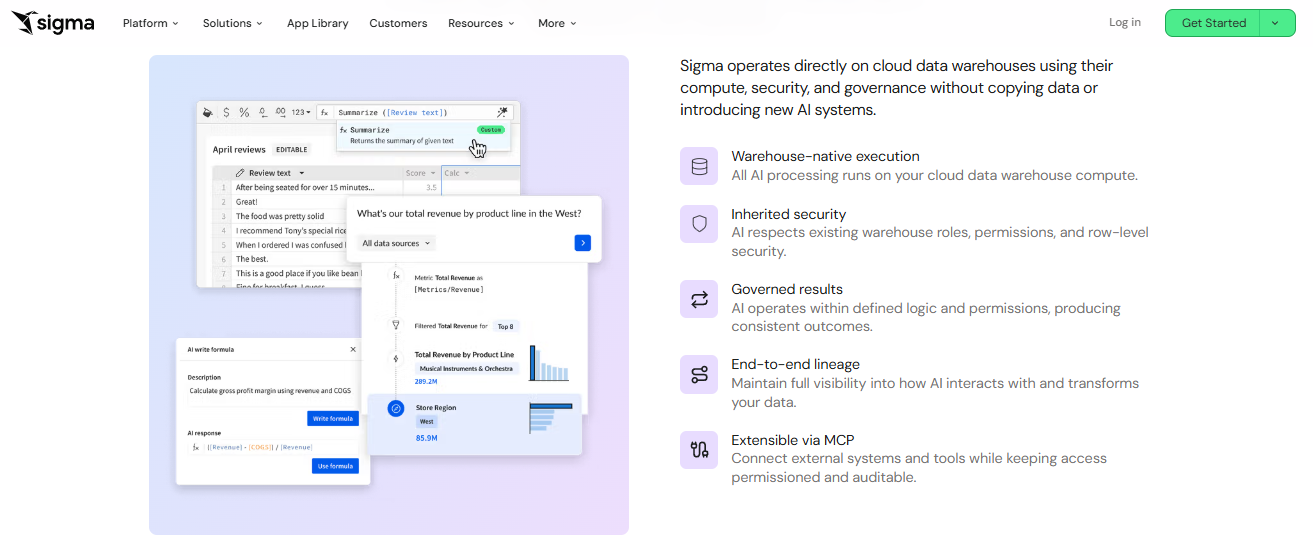
Task: Apply the dollar currency format
Action: [227, 113]
